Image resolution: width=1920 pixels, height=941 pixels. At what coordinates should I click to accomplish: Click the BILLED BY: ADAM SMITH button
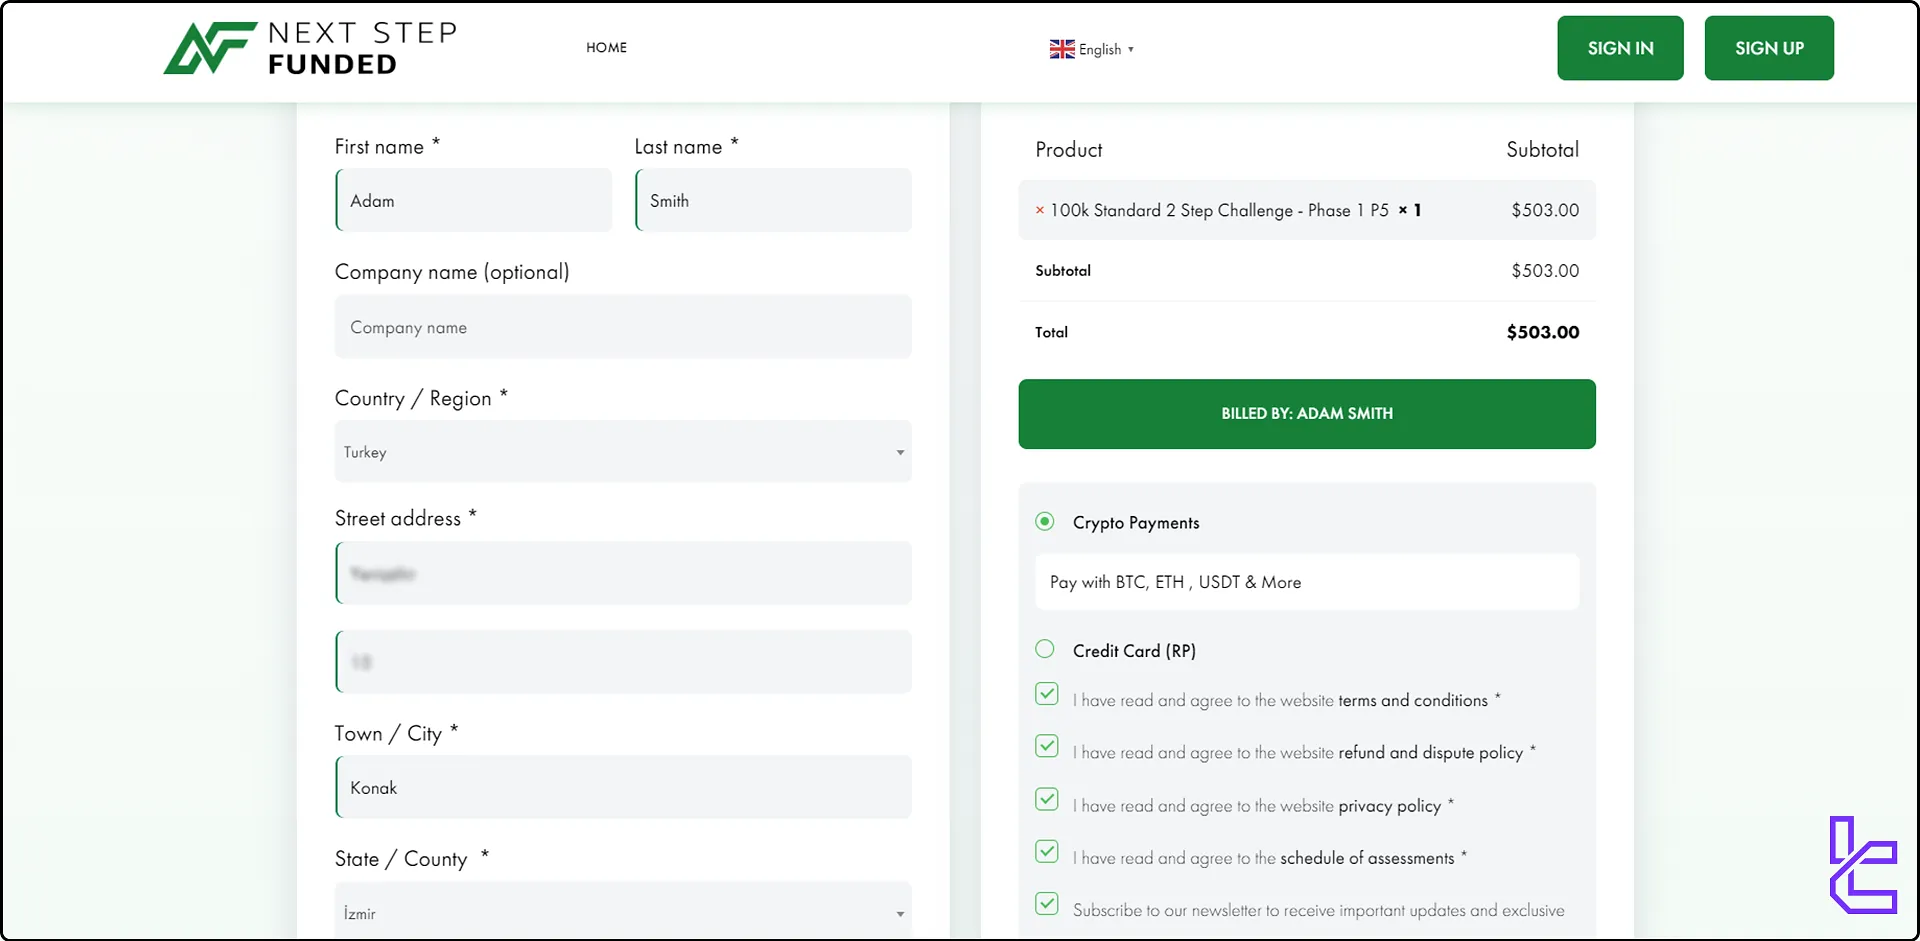pyautogui.click(x=1307, y=413)
